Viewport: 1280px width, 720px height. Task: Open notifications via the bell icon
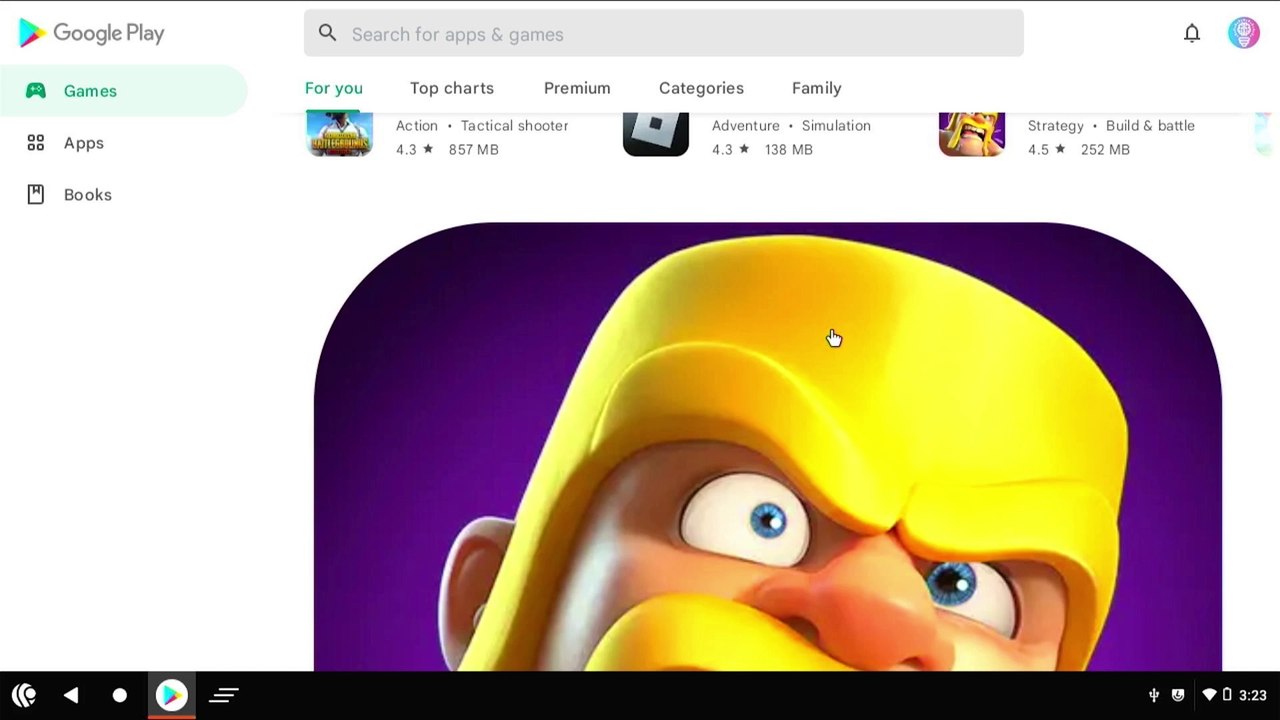1192,33
